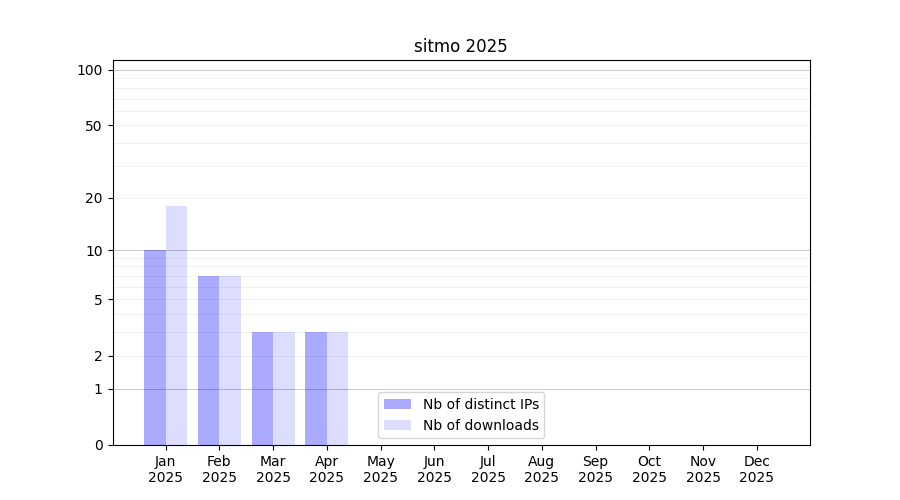
Task: Select the 'Aug 2025' x-axis label
Action: [542, 469]
